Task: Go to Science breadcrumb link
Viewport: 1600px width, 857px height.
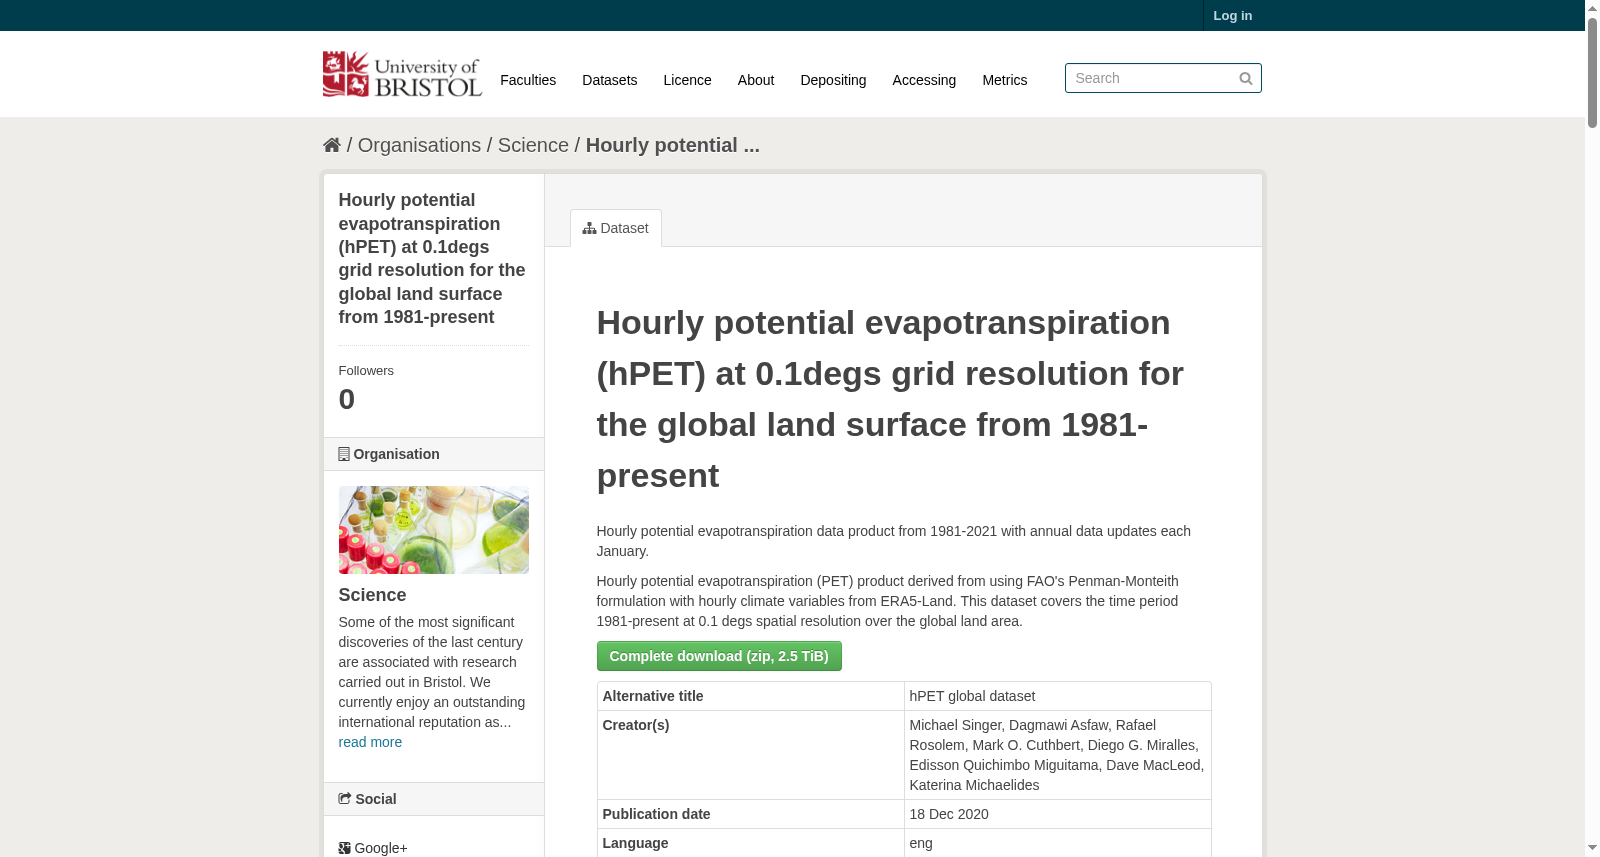Action: [533, 145]
